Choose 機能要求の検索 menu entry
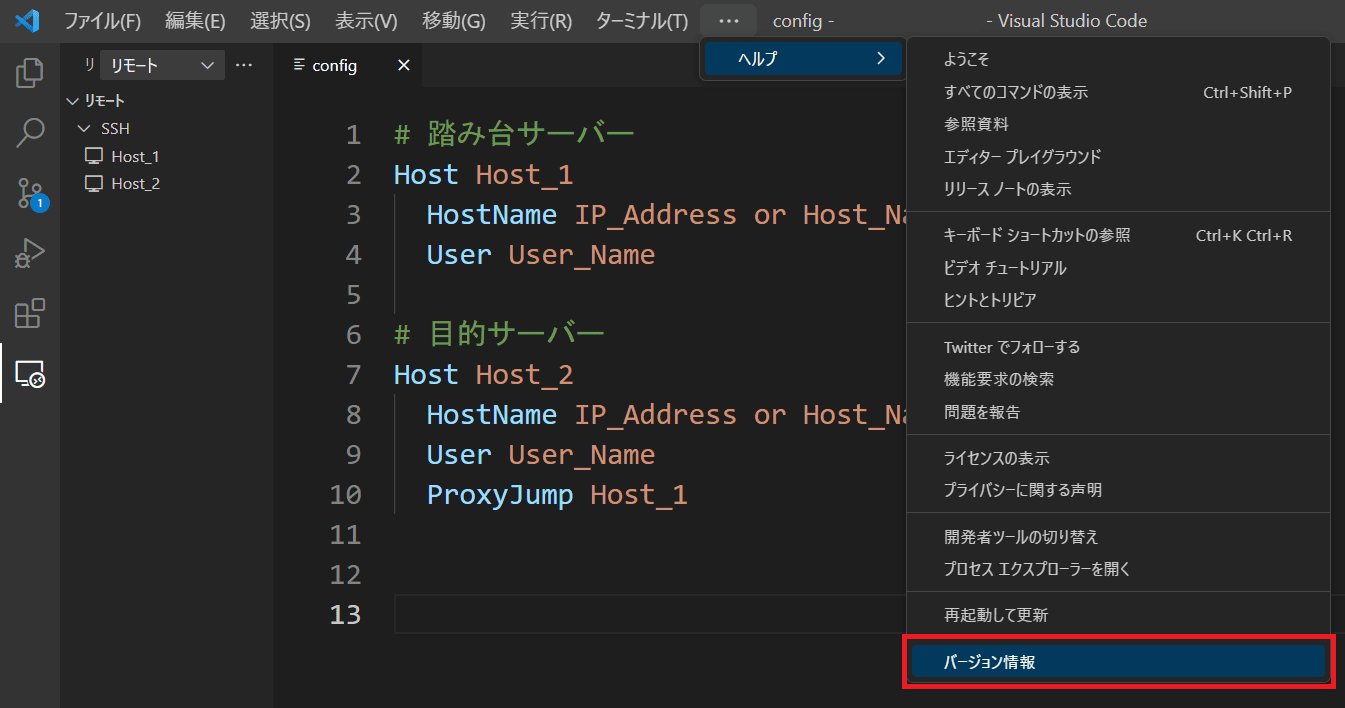 click(1118, 379)
